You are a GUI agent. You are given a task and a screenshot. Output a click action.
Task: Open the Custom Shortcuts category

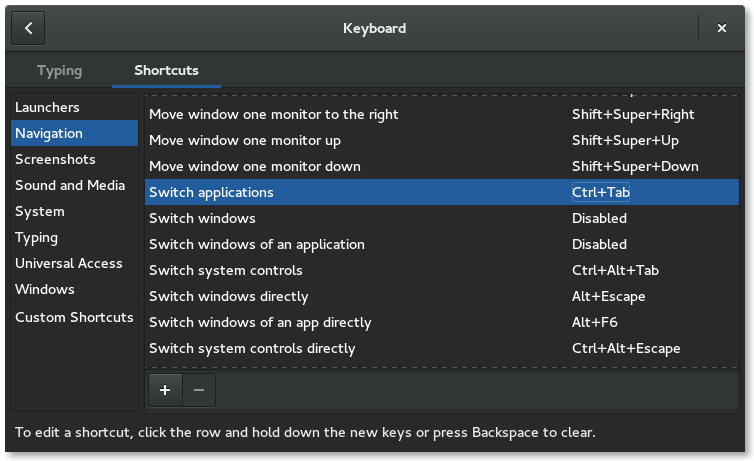coord(74,317)
